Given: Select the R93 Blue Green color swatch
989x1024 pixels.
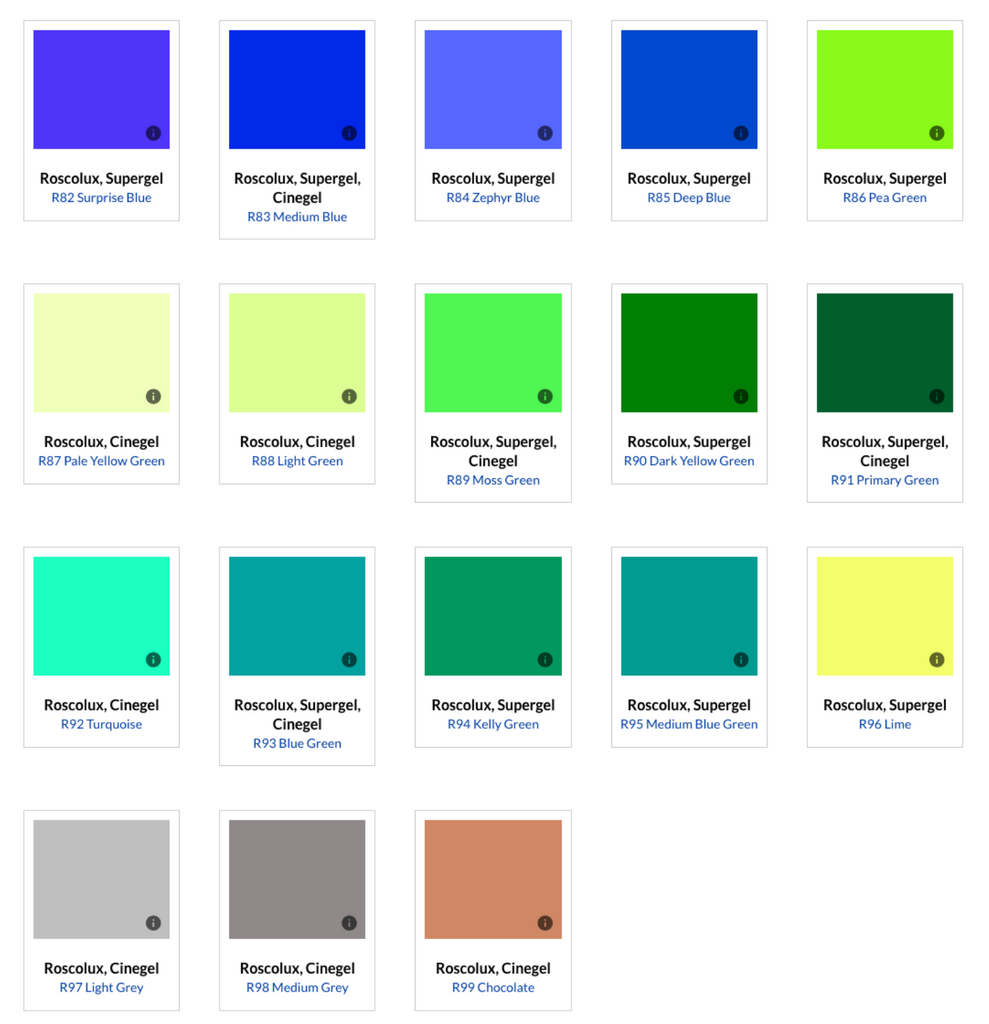Looking at the screenshot, I should pos(297,615).
